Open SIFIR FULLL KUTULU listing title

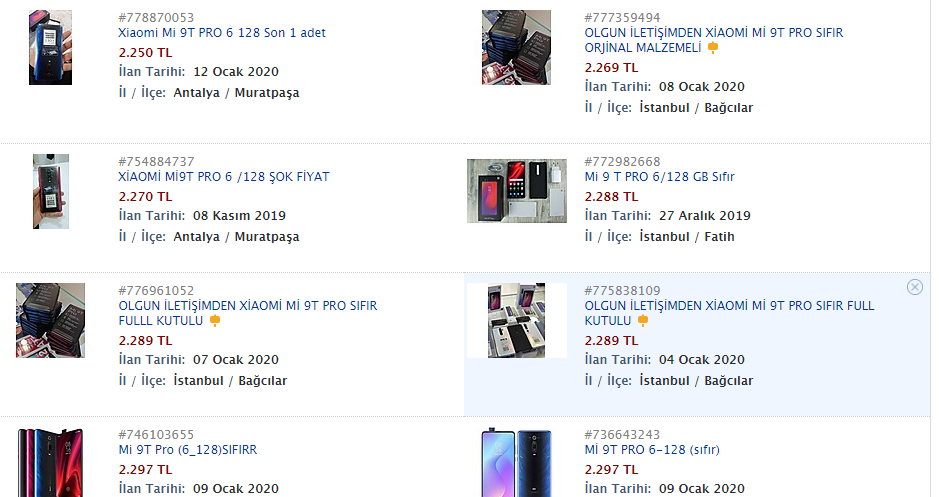[x=248, y=313]
